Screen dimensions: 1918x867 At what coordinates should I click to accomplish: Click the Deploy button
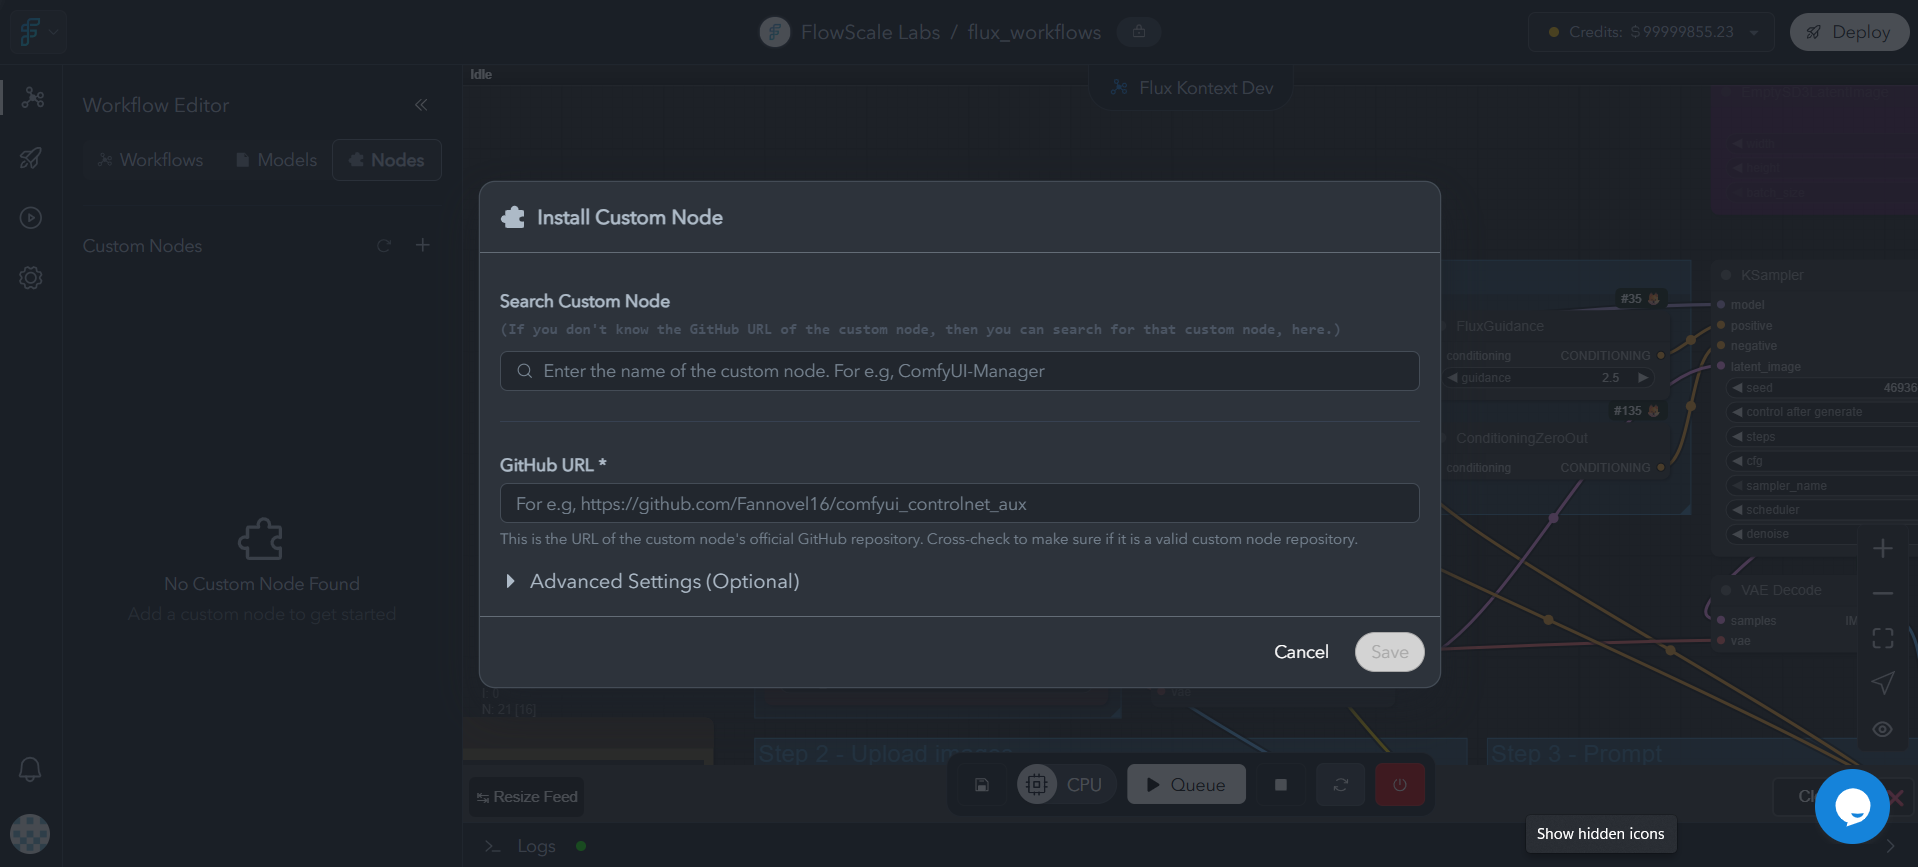tap(1849, 32)
